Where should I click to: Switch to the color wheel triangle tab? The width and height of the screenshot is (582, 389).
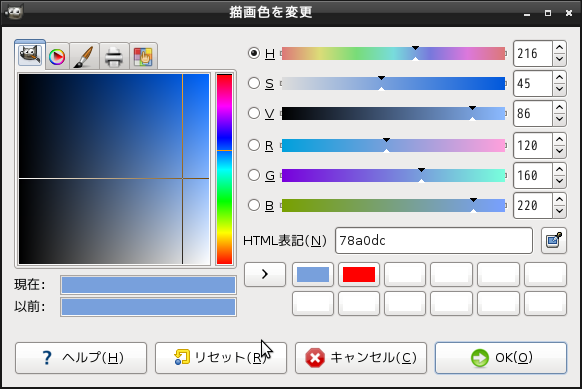(x=57, y=56)
